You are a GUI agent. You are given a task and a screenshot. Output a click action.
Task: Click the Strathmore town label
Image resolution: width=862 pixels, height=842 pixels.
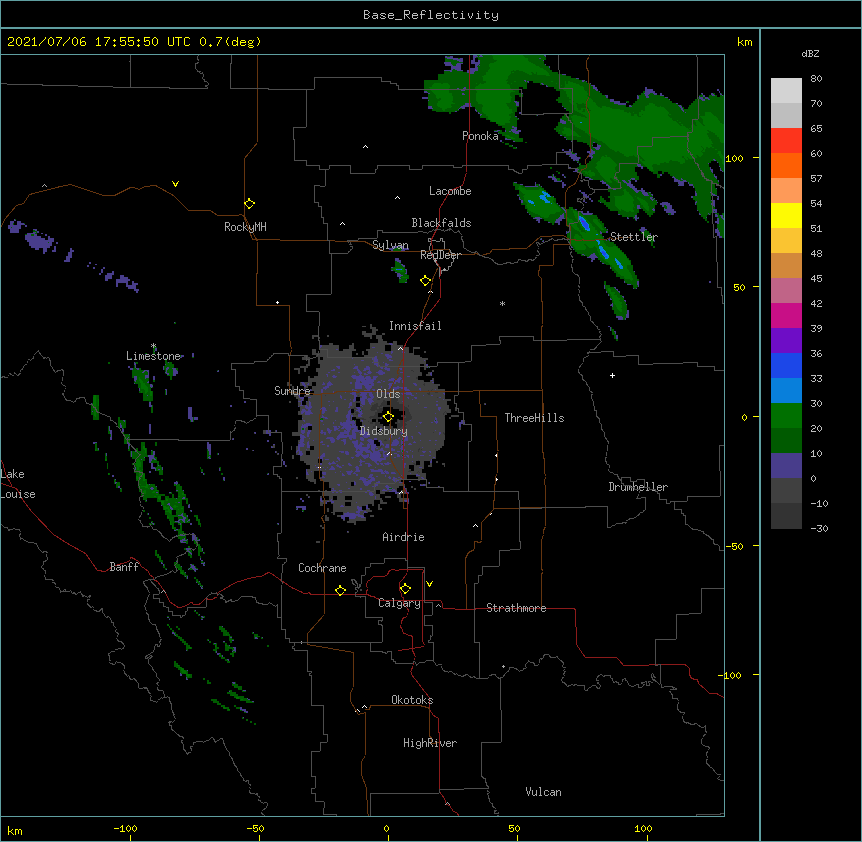[x=516, y=608]
